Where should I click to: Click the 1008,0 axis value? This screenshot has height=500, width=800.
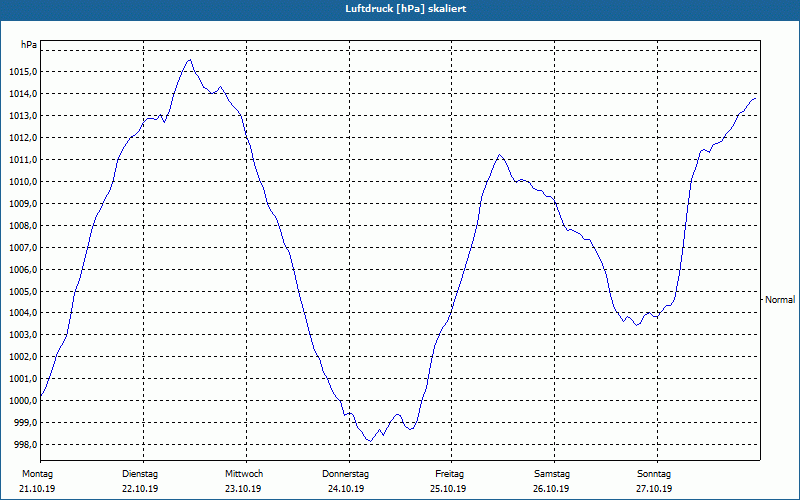pyautogui.click(x=23, y=226)
